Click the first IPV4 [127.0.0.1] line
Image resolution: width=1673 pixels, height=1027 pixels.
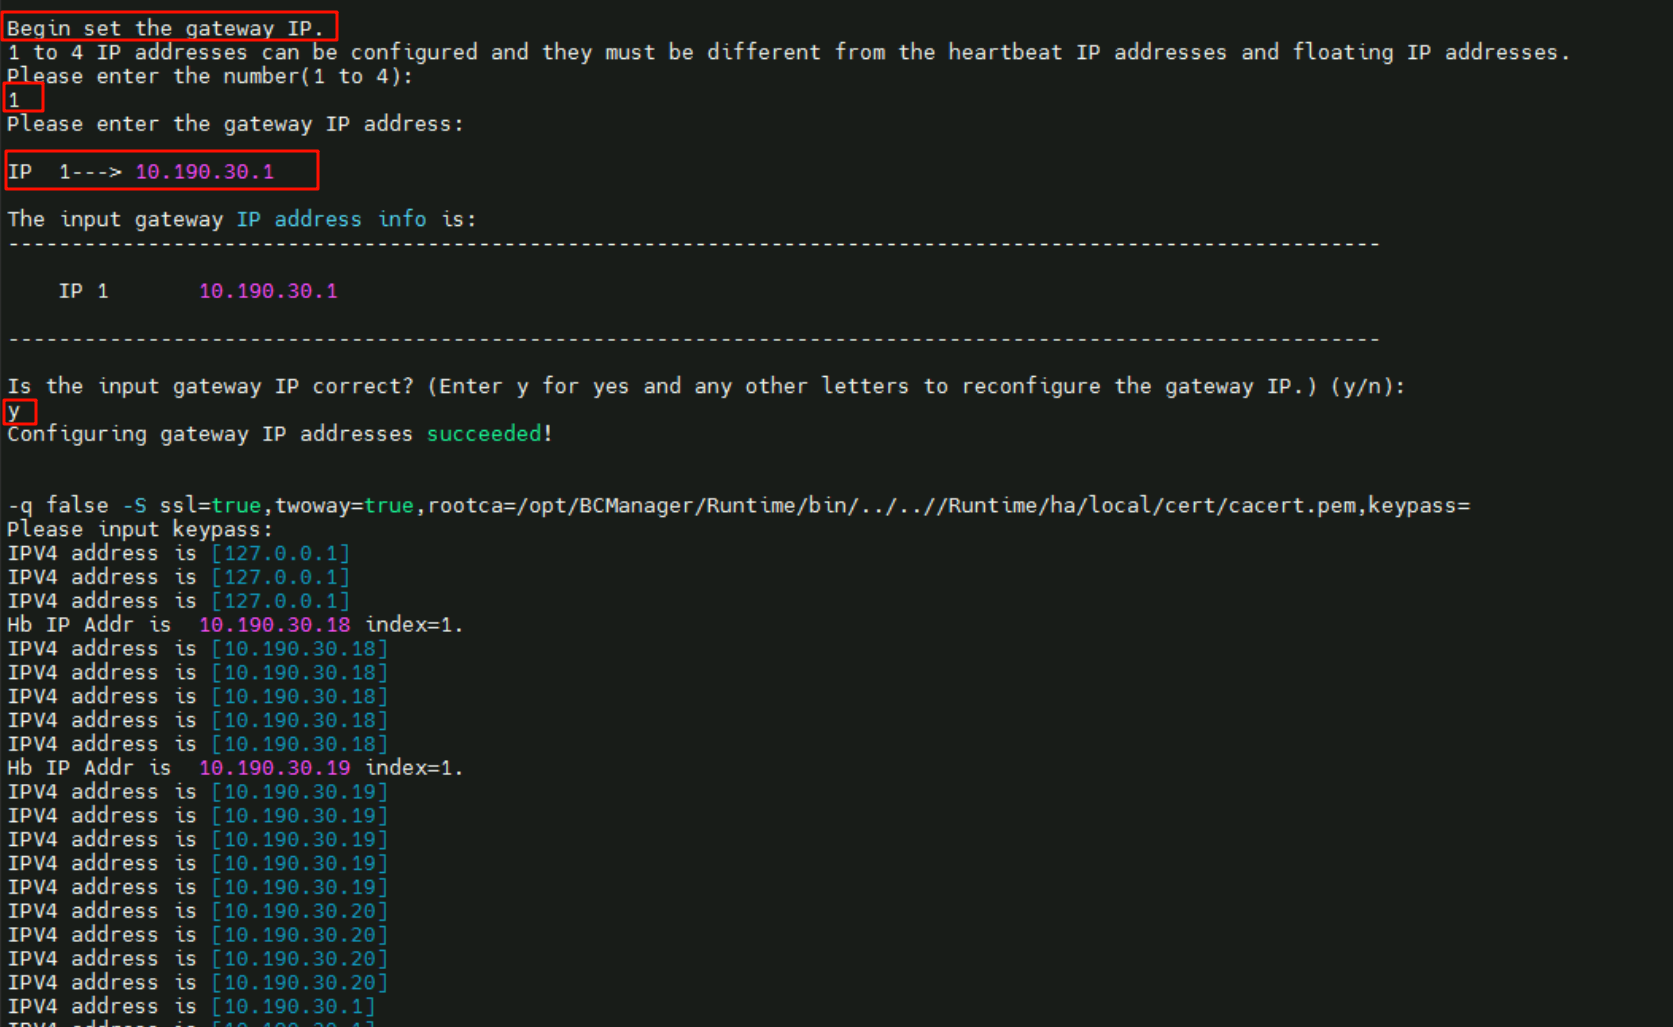click(x=178, y=553)
